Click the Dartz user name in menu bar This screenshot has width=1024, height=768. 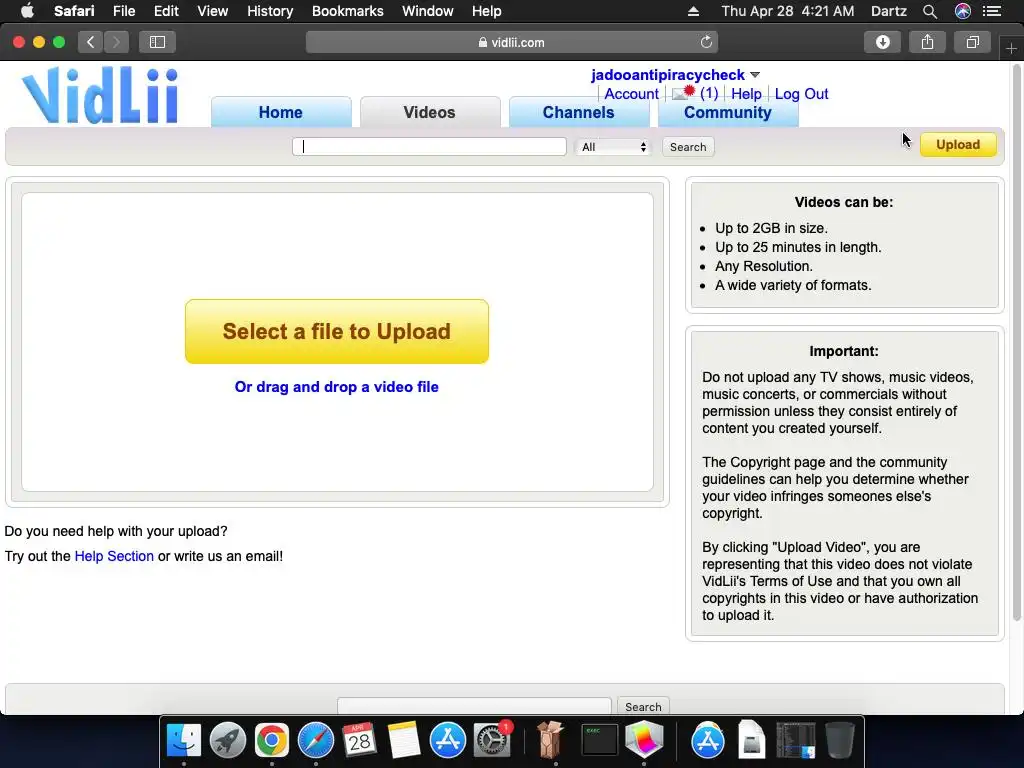pos(888,11)
